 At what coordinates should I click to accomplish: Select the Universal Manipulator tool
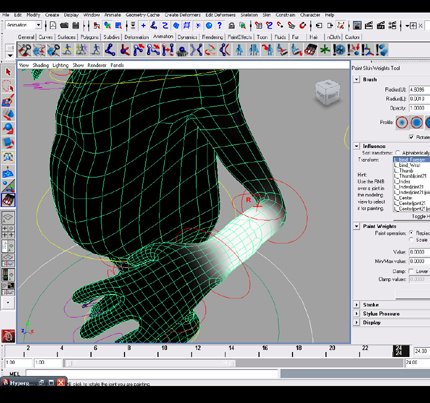tap(8, 157)
